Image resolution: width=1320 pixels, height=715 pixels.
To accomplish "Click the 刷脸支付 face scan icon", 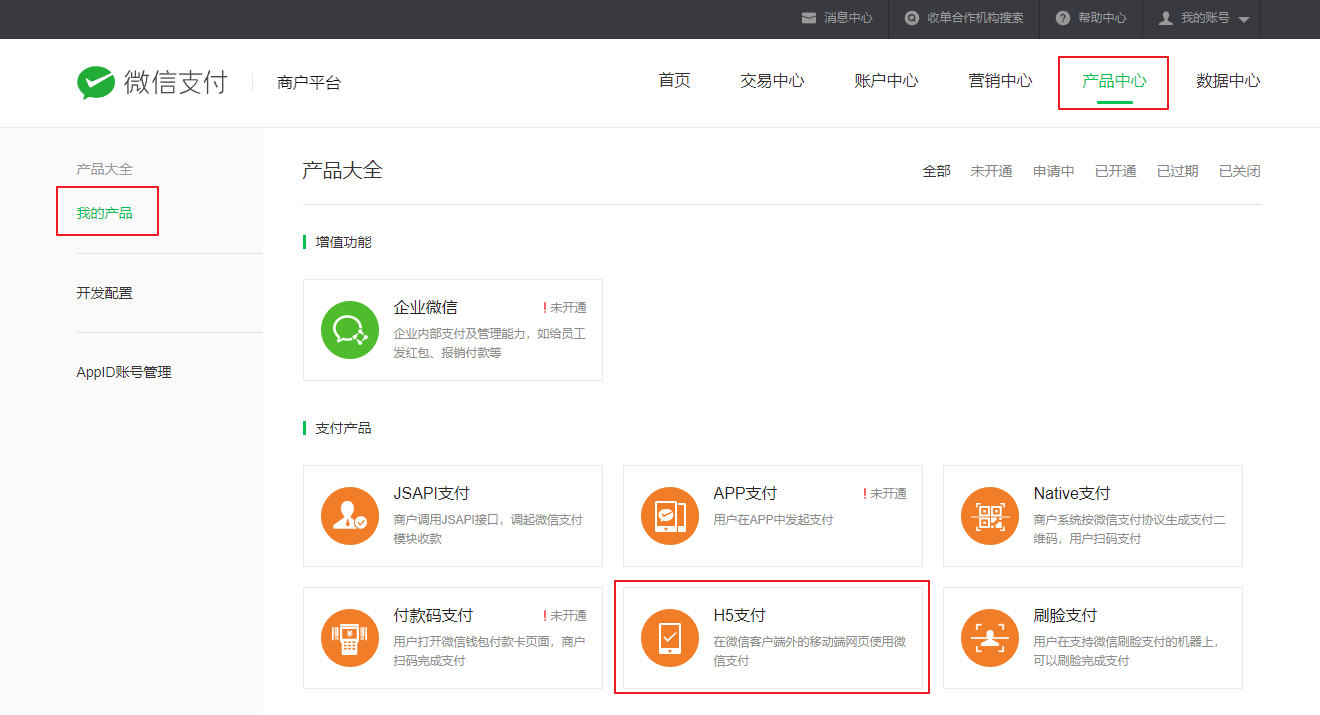I will [990, 637].
